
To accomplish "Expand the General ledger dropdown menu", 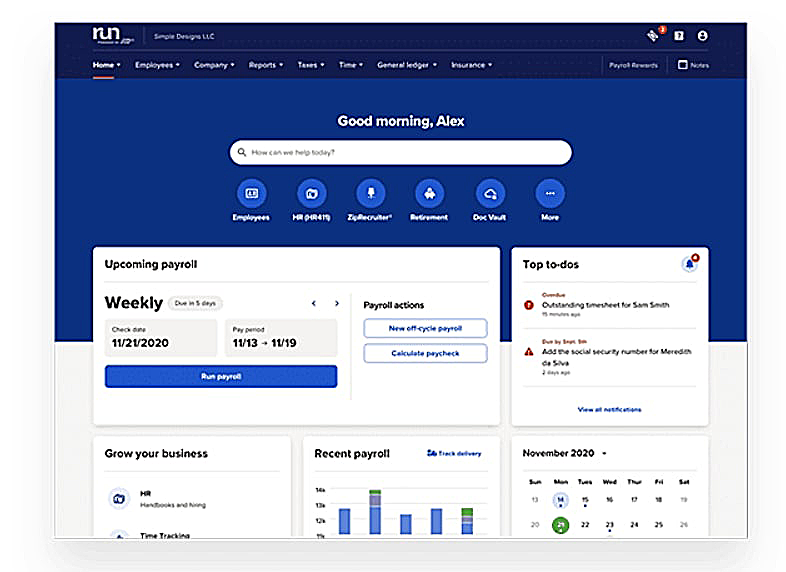I will pos(407,65).
